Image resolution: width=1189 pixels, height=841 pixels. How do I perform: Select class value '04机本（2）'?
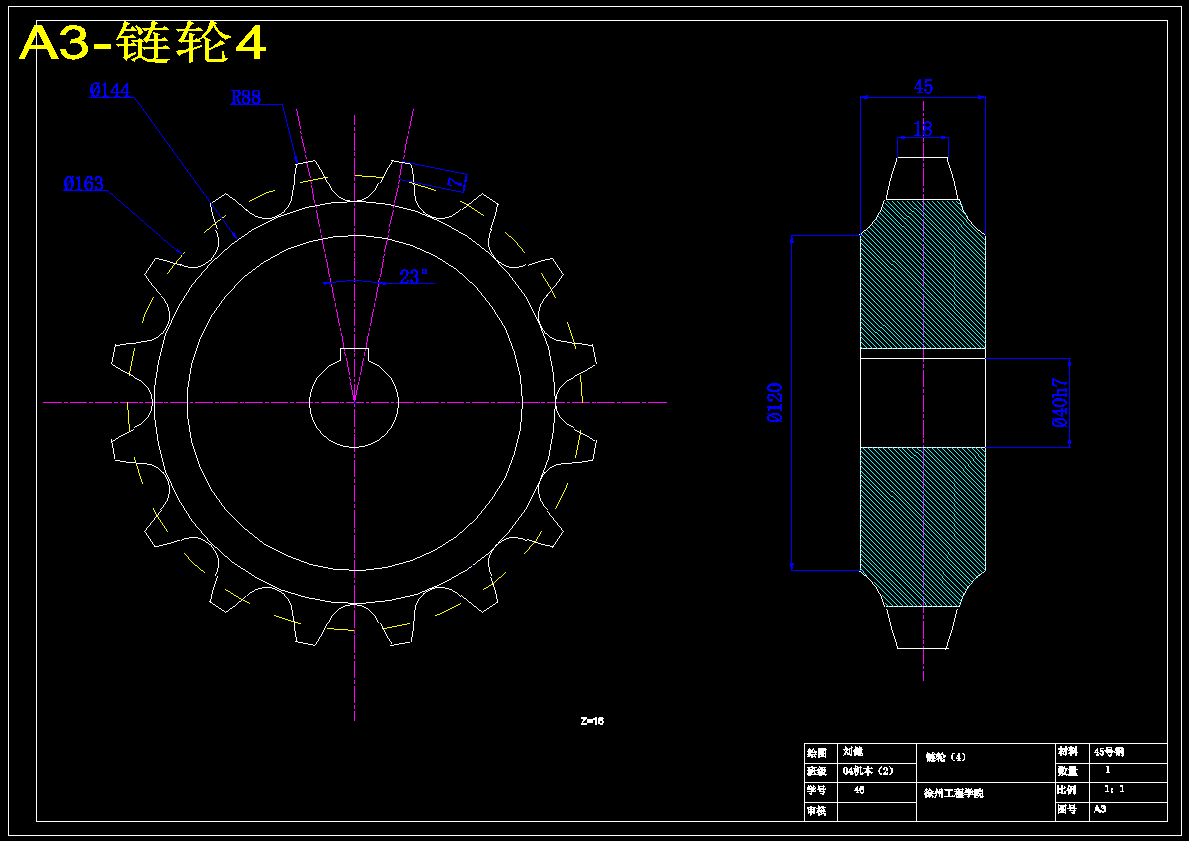pos(868,771)
